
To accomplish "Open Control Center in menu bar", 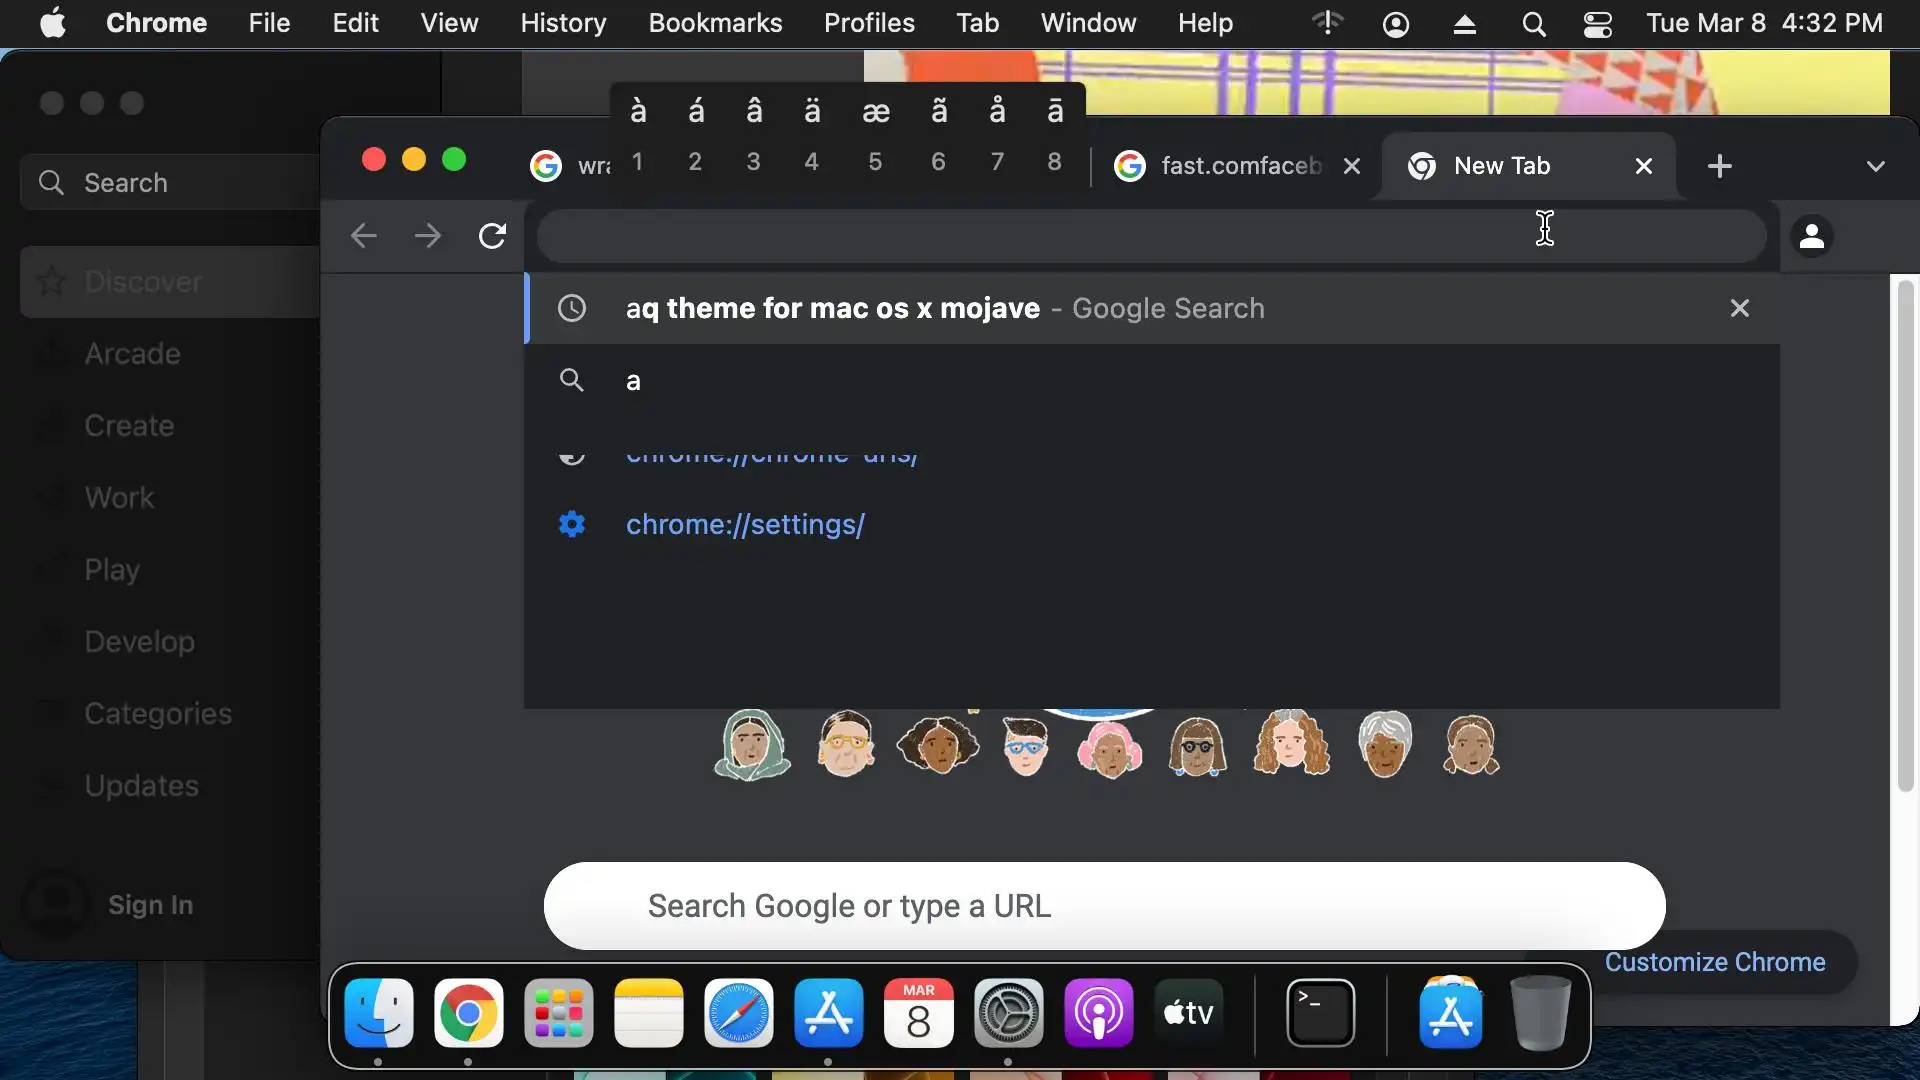I will [1597, 24].
